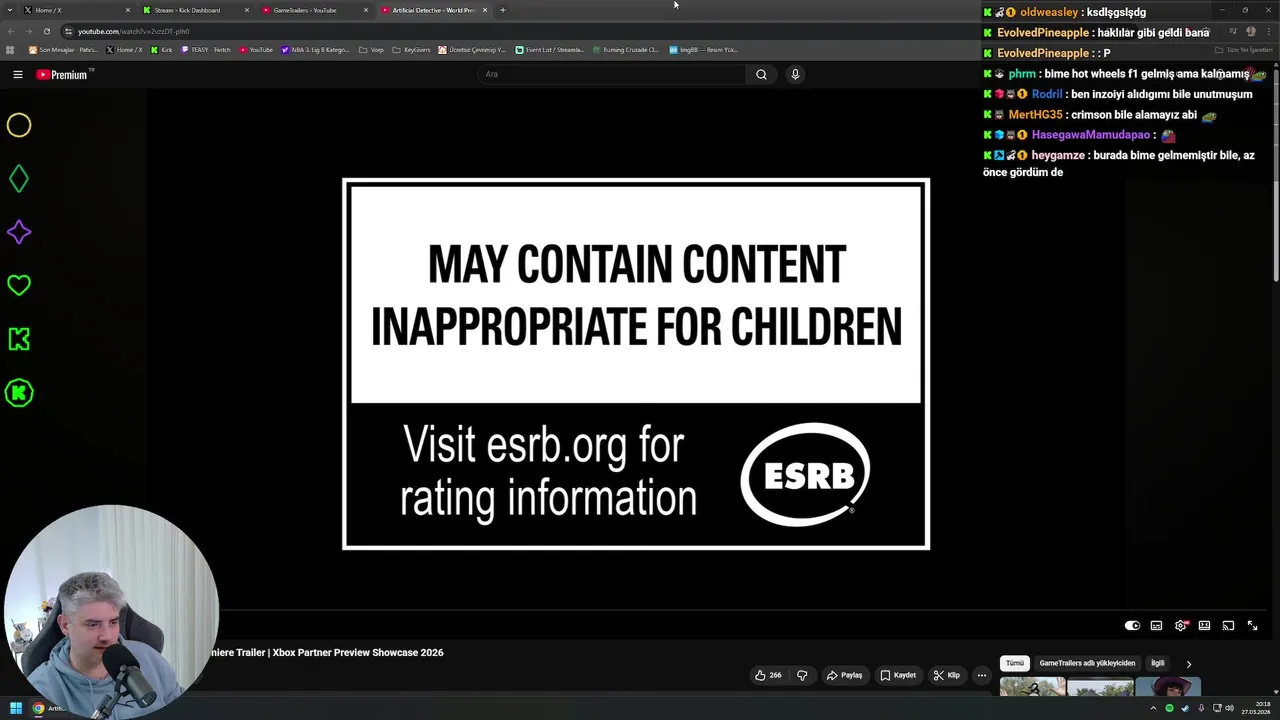
Task: Dislike the video with the thumbs-down
Action: (802, 675)
